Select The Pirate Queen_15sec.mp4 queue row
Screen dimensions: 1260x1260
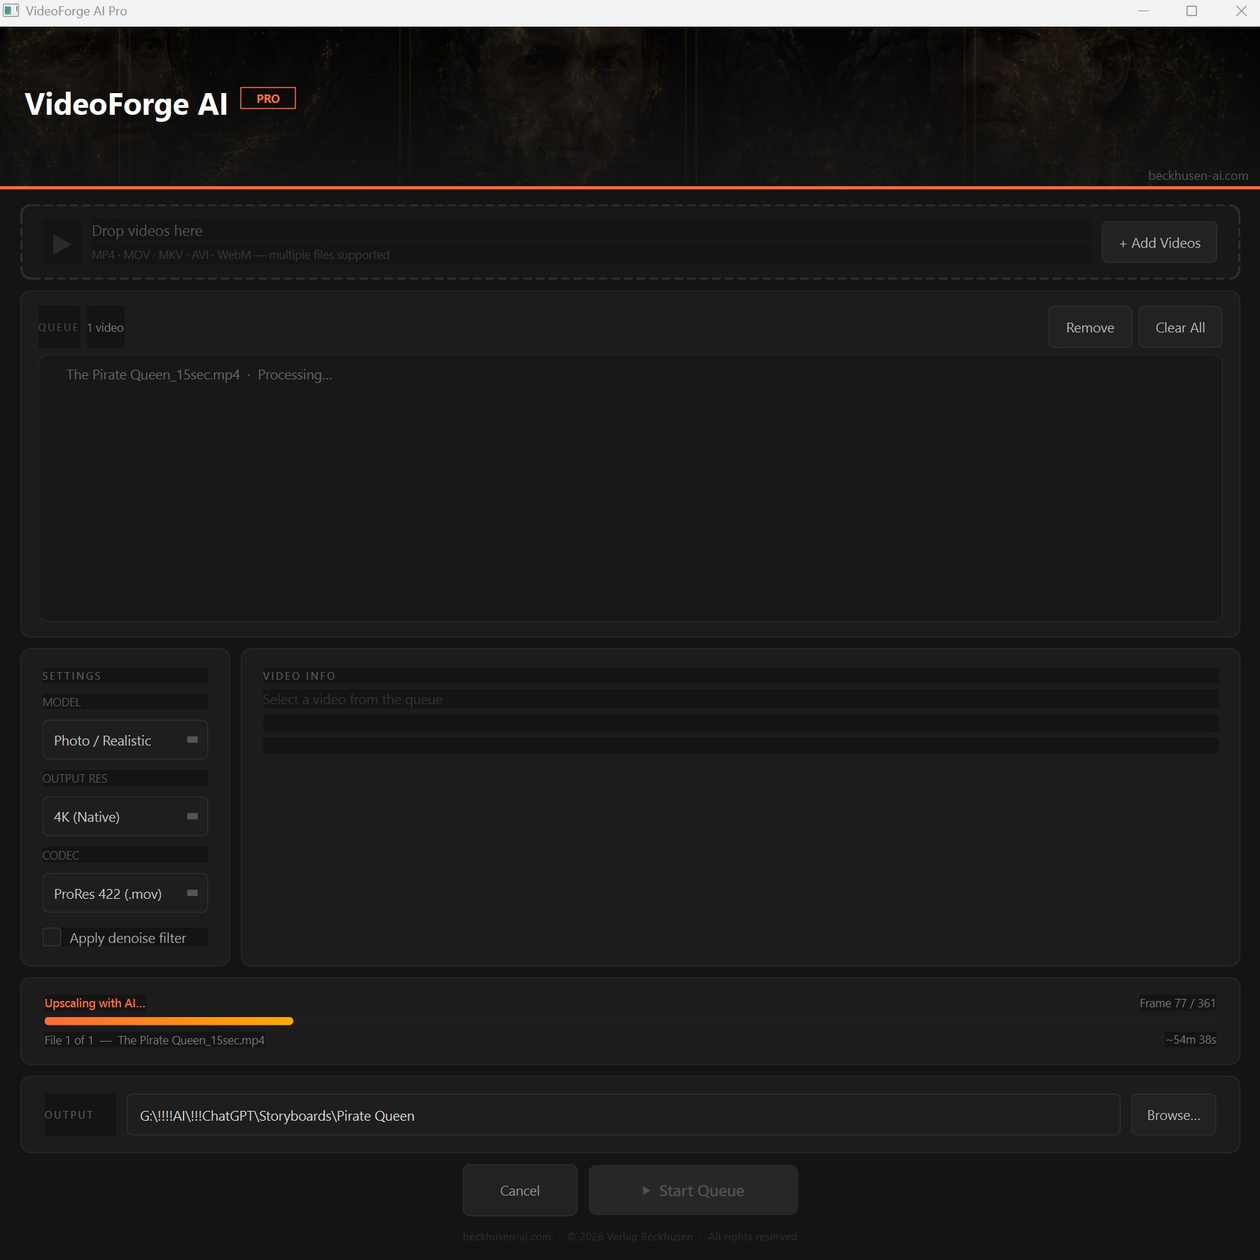630,375
